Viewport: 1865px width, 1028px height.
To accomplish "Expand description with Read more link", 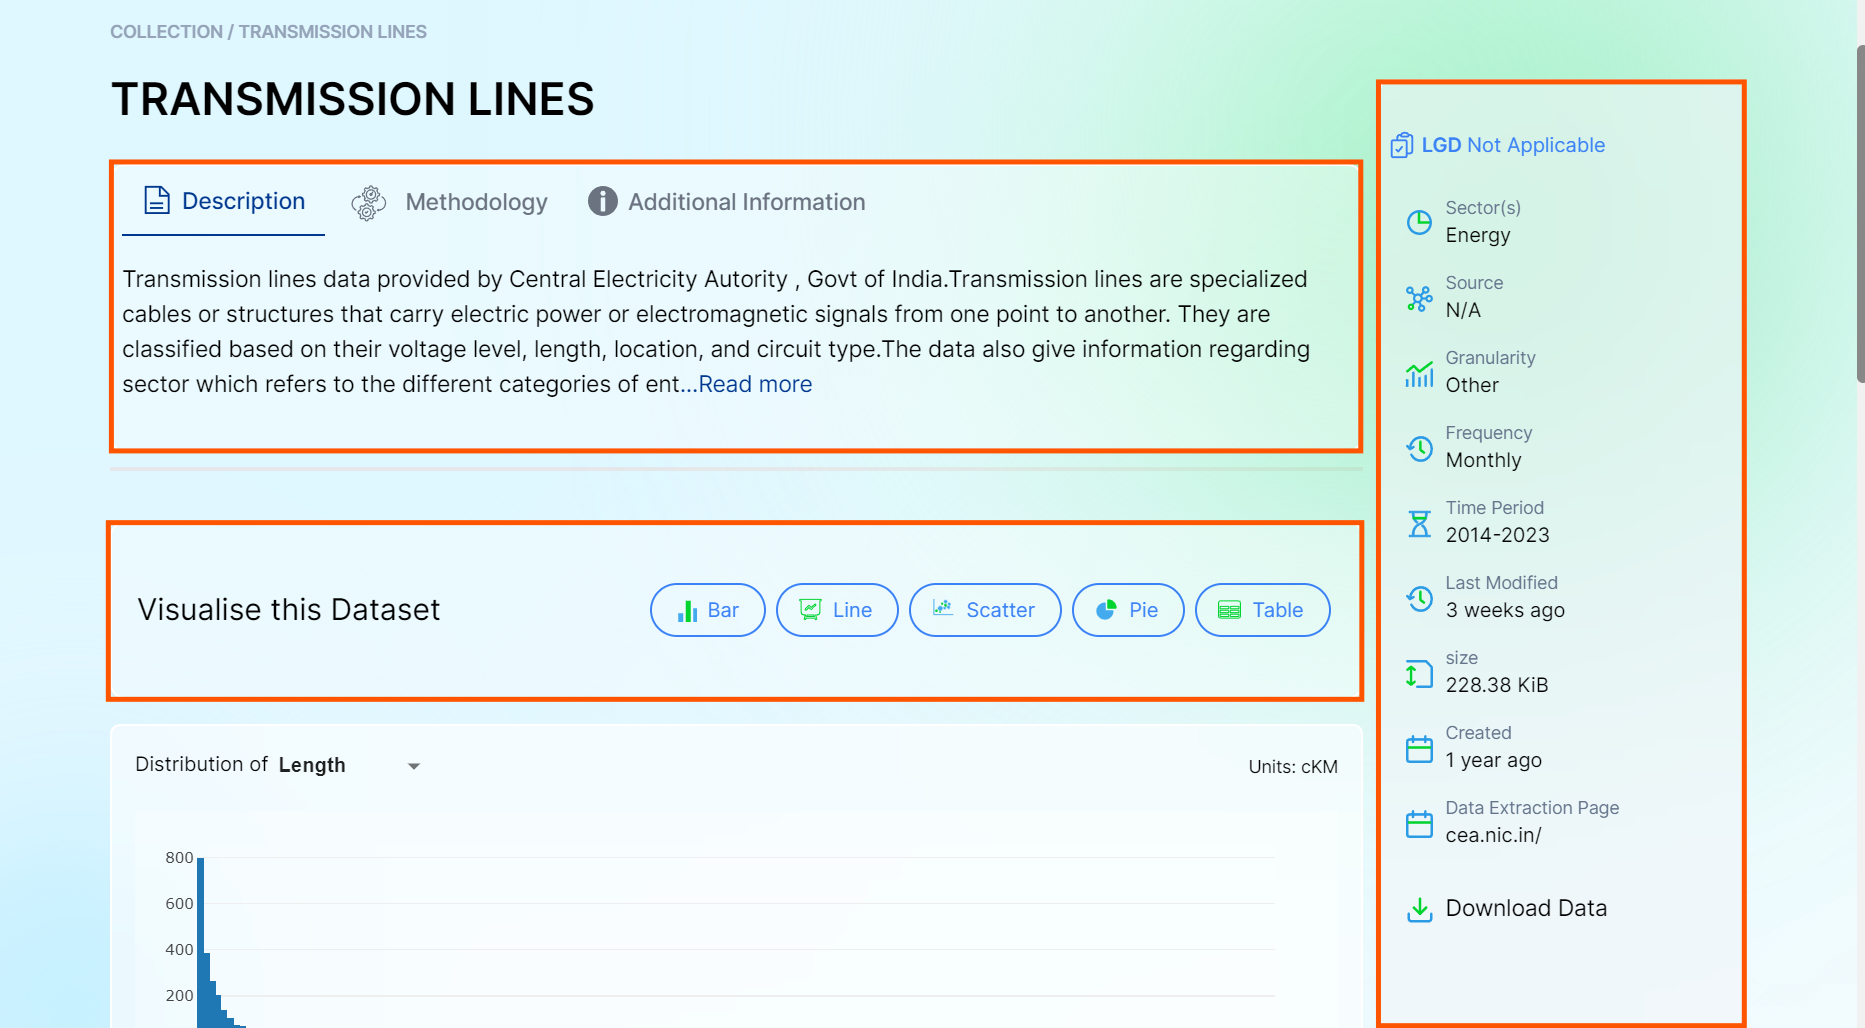I will 755,384.
